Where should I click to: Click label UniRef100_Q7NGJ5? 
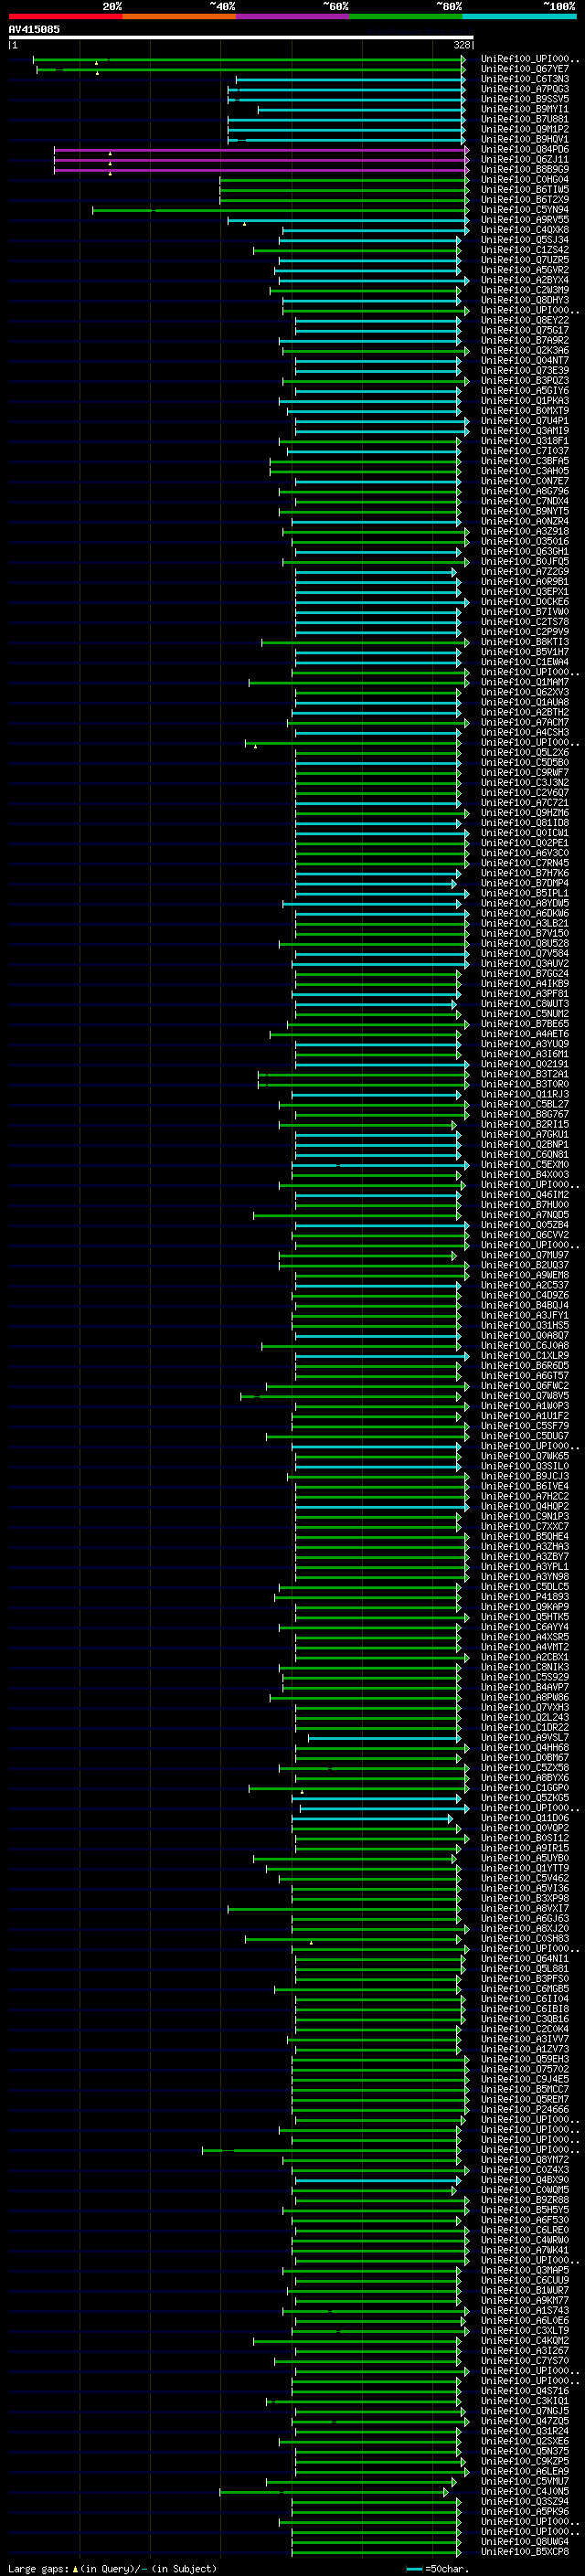pyautogui.click(x=525, y=2410)
